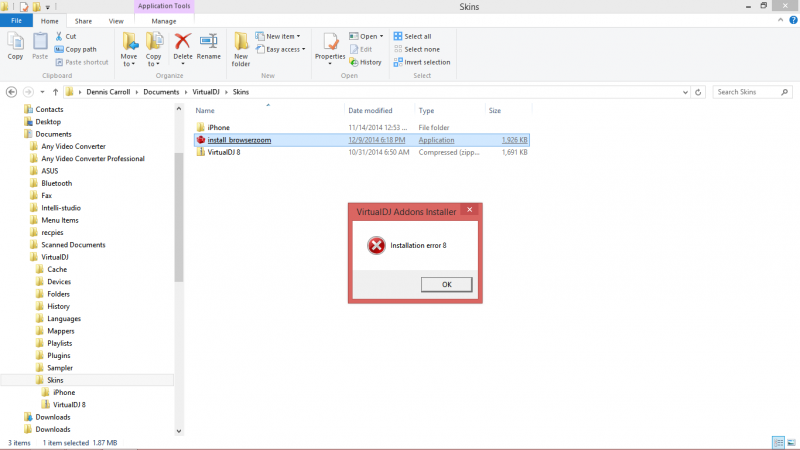800x450 pixels.
Task: Open the address bar history dropdown
Action: [x=685, y=92]
